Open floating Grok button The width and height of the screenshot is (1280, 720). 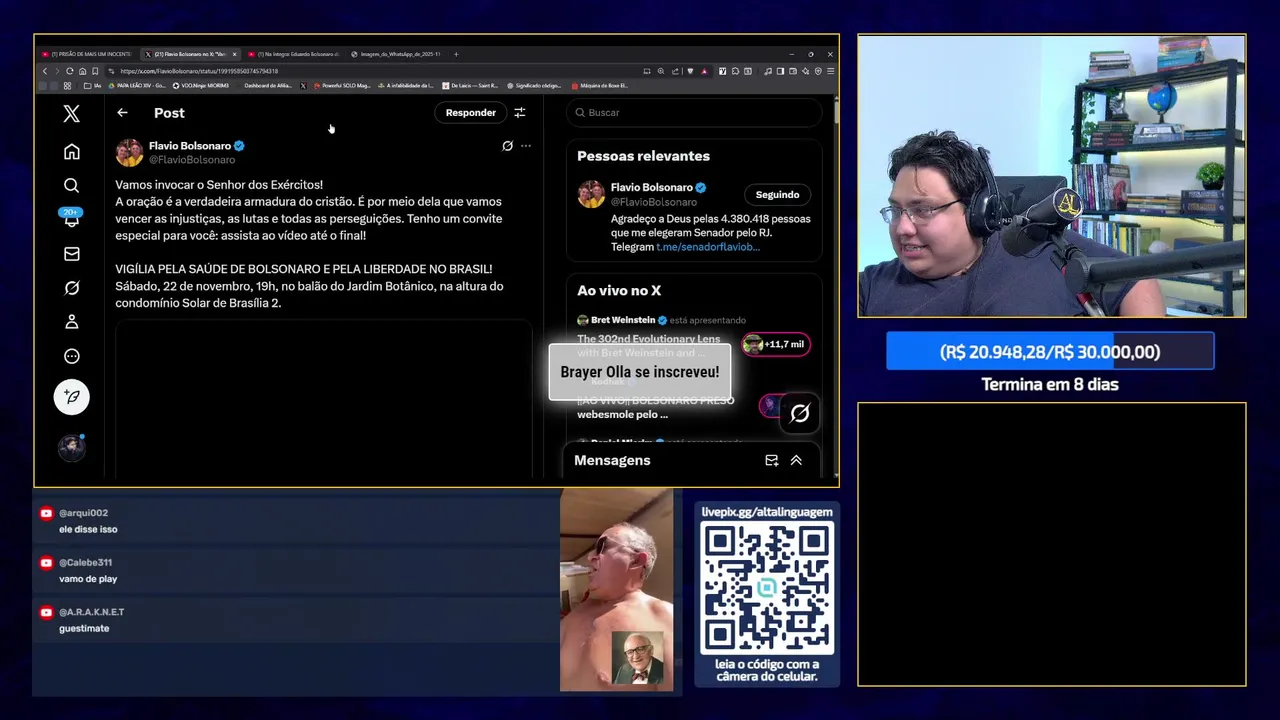[x=799, y=413]
